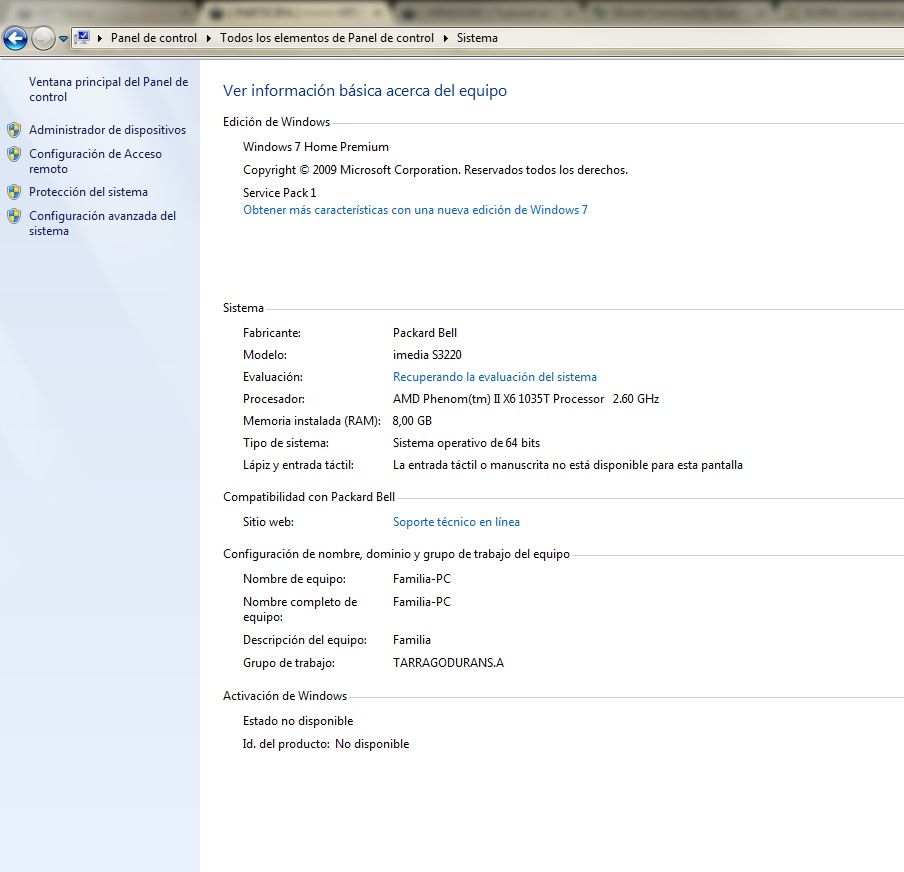Expand the arrow after 'Panel de control' breadcrumb
The width and height of the screenshot is (904, 872).
pos(208,38)
